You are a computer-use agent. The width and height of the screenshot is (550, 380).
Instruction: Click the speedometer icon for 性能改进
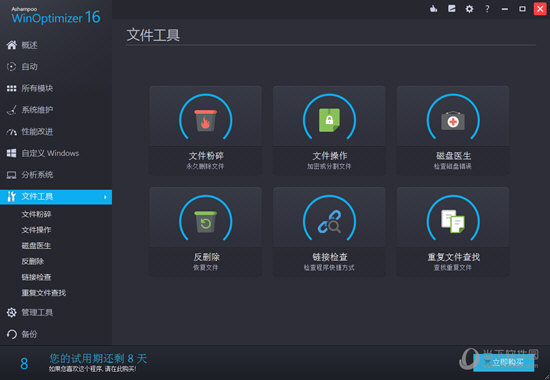[x=12, y=132]
